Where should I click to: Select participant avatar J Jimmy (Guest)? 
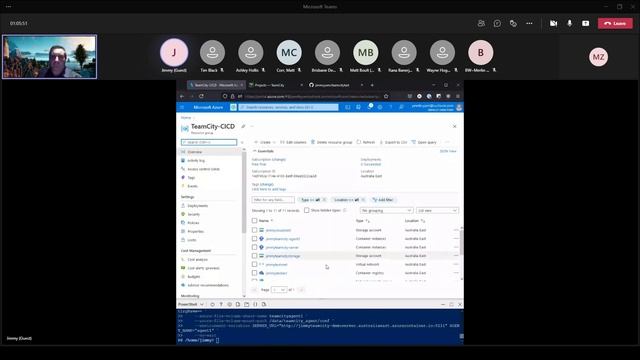pos(174,52)
